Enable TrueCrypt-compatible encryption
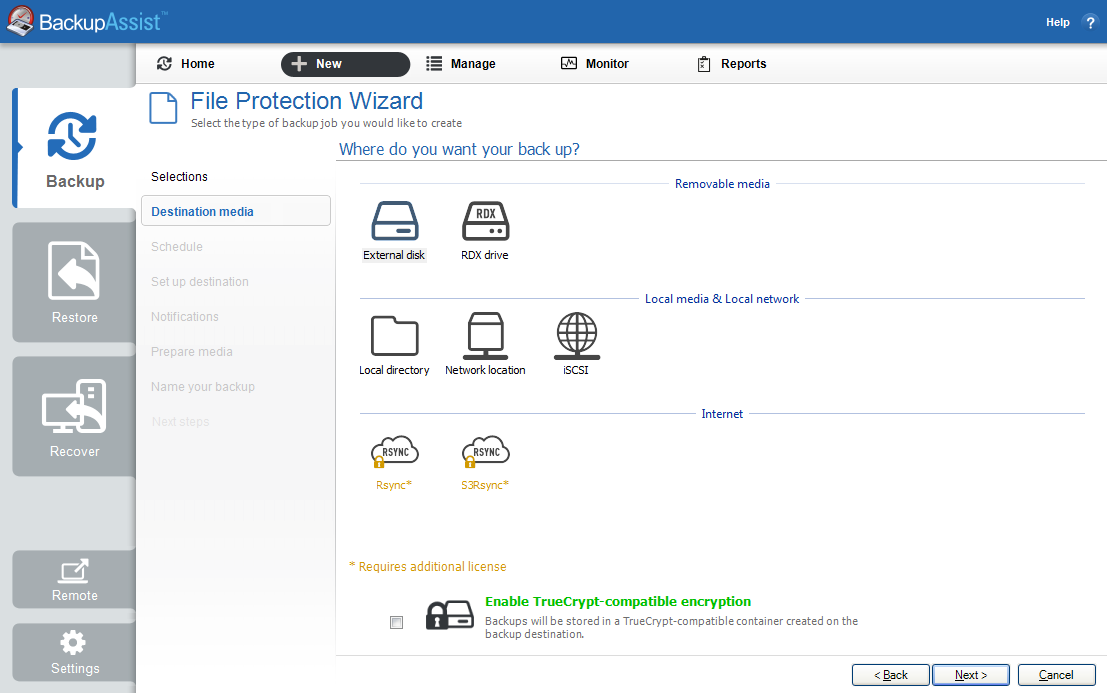 tap(396, 621)
